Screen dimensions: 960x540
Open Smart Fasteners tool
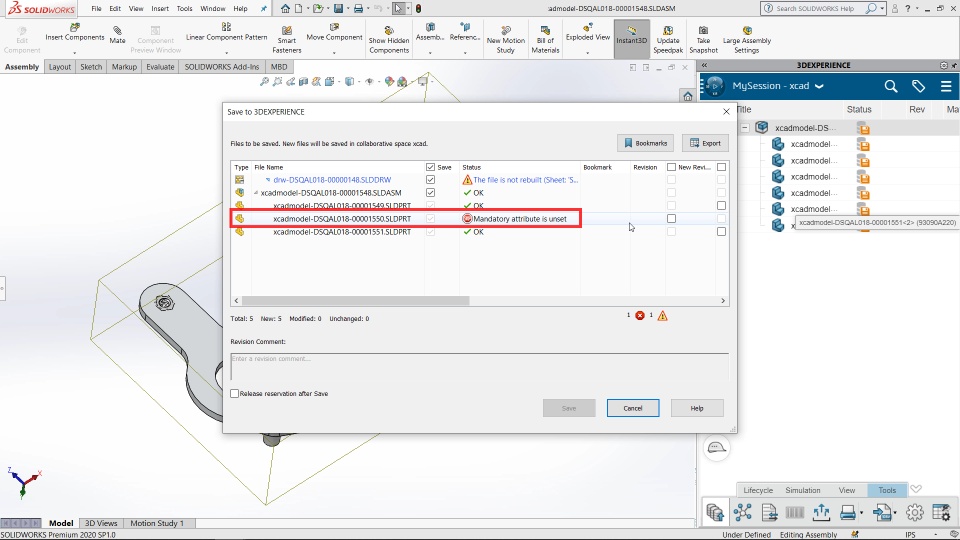[x=287, y=40]
